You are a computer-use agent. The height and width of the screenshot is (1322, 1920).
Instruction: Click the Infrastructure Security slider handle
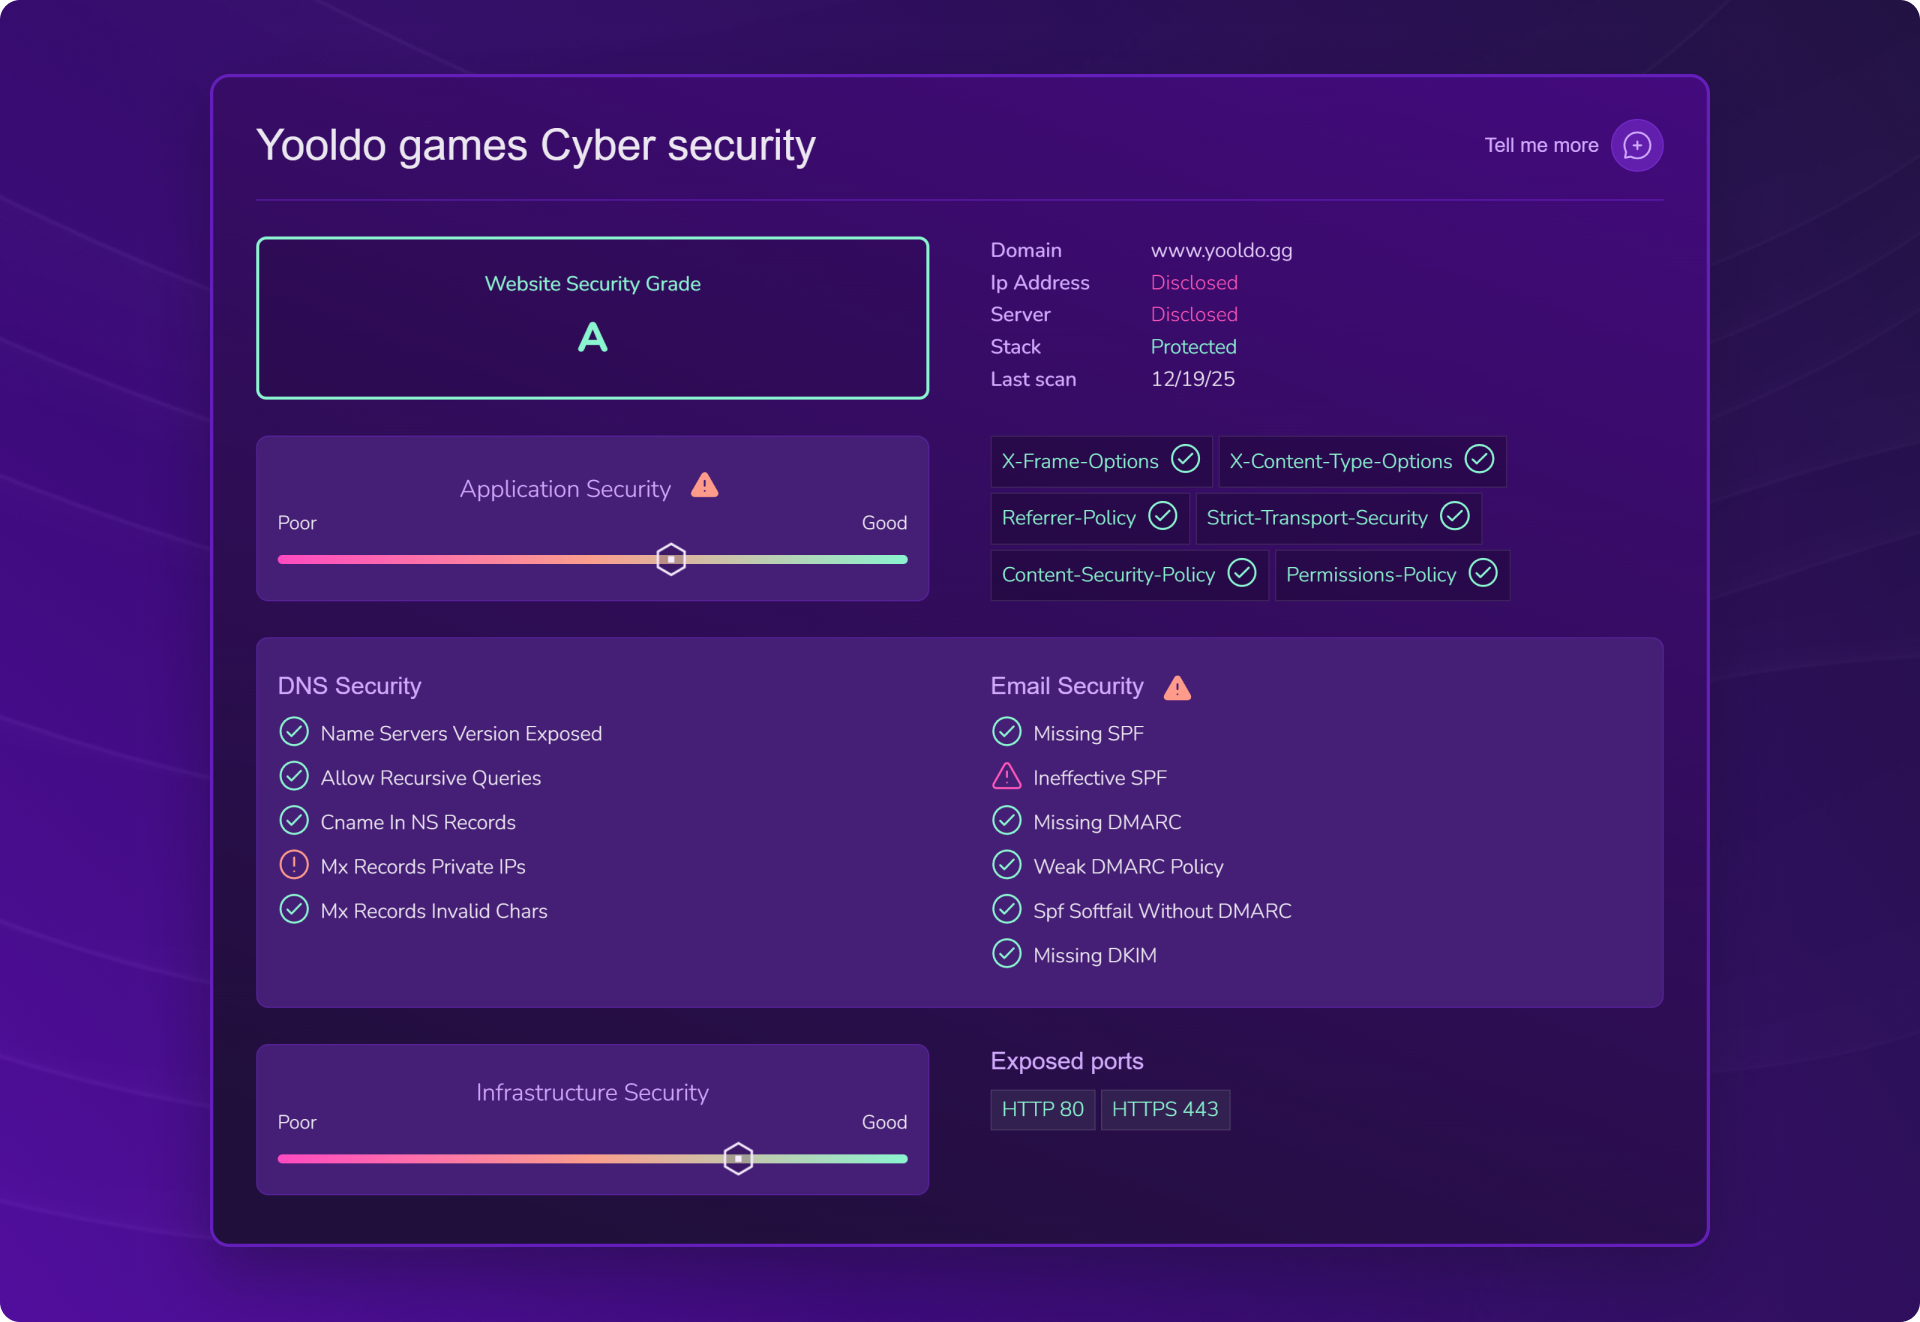click(x=738, y=1158)
